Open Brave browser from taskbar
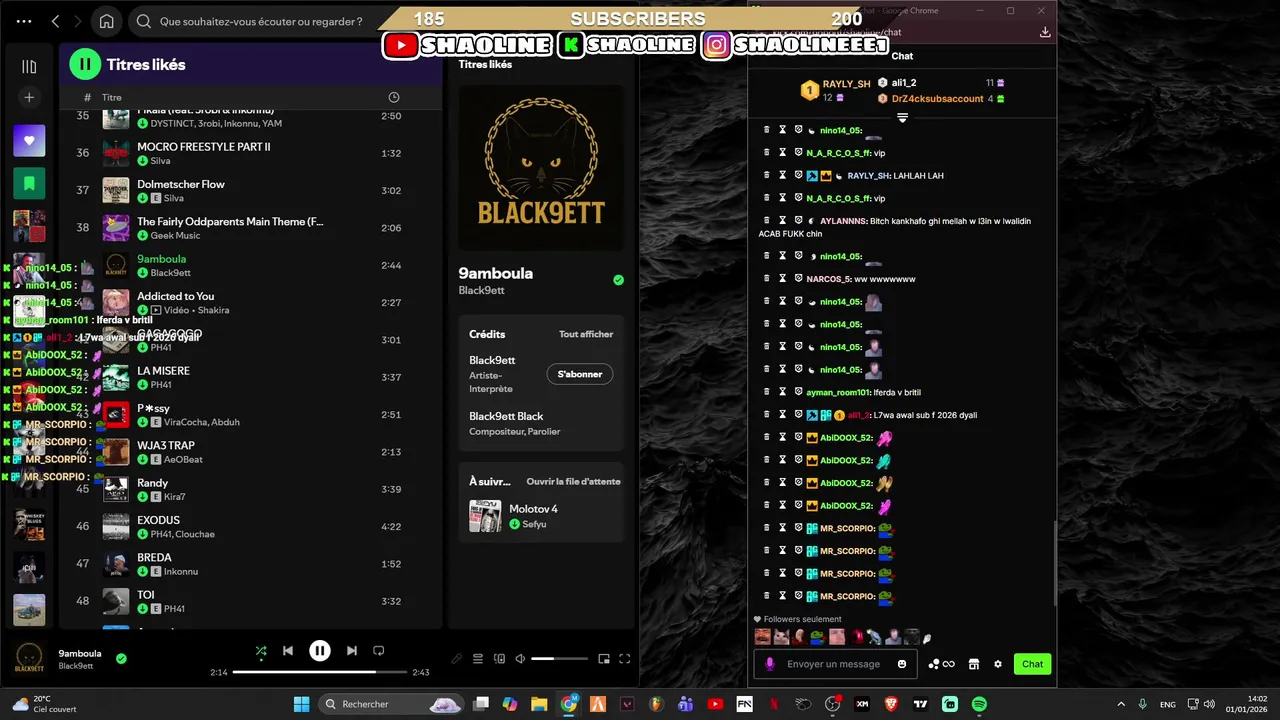This screenshot has width=1280, height=720. [x=891, y=704]
